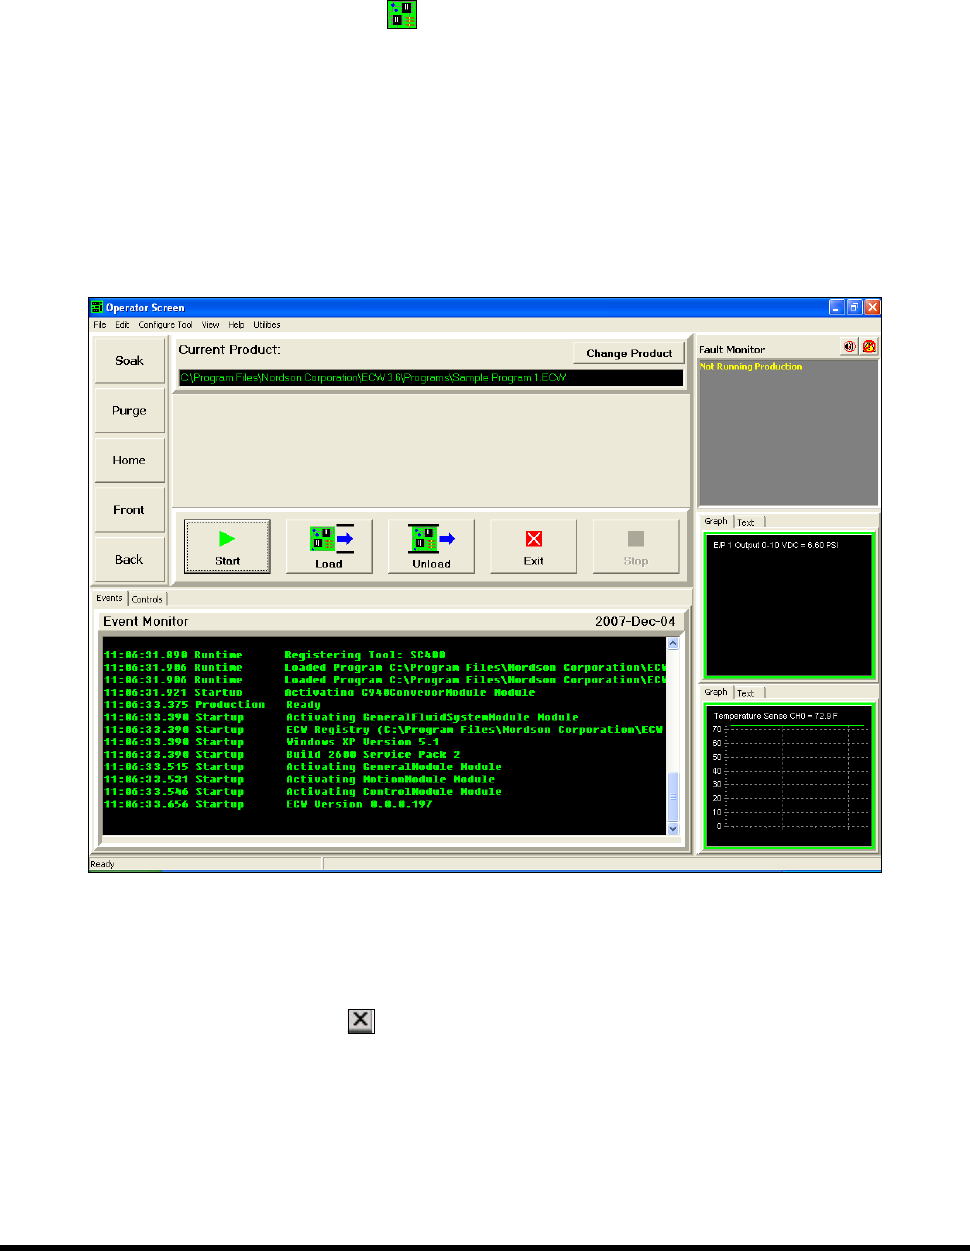Screen dimensions: 970x1251
Task: Click the Event Monitor scrollbar thumb
Action: pyautogui.click(x=673, y=796)
